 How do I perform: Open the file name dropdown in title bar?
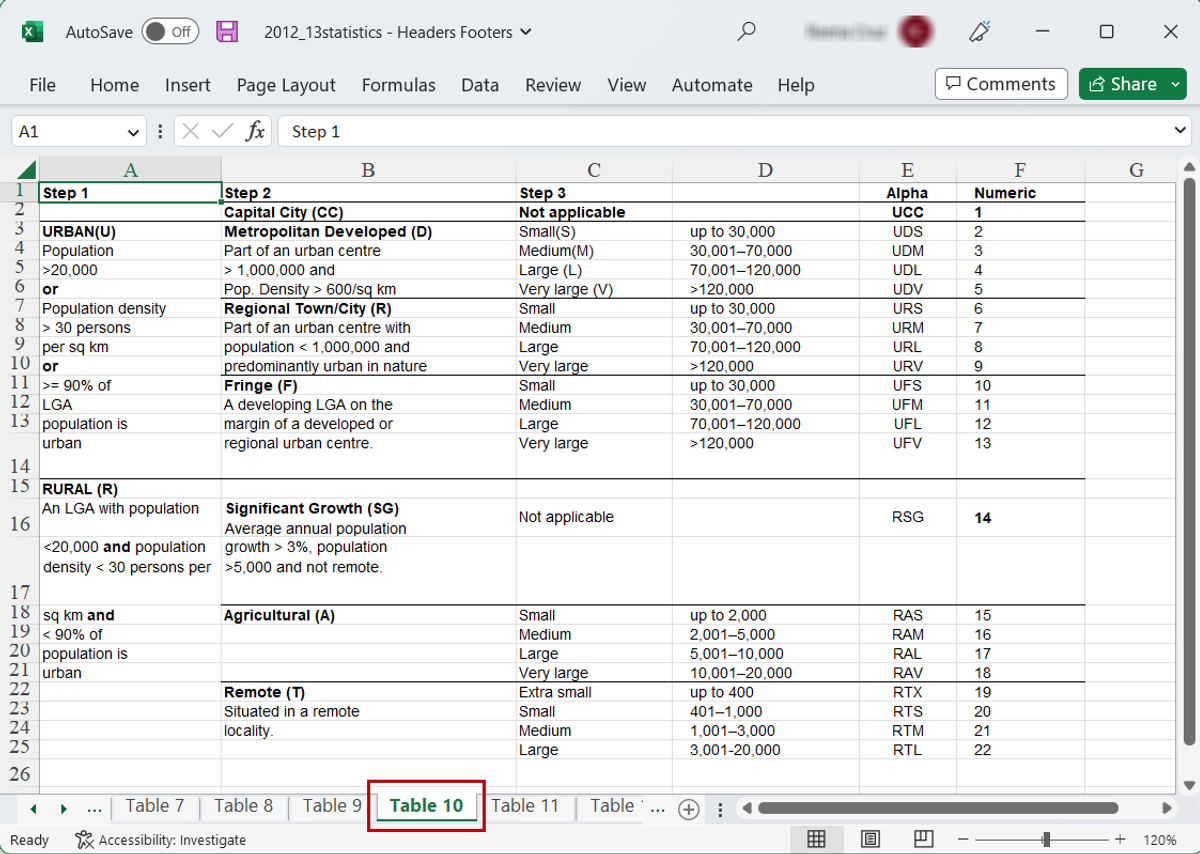(526, 32)
